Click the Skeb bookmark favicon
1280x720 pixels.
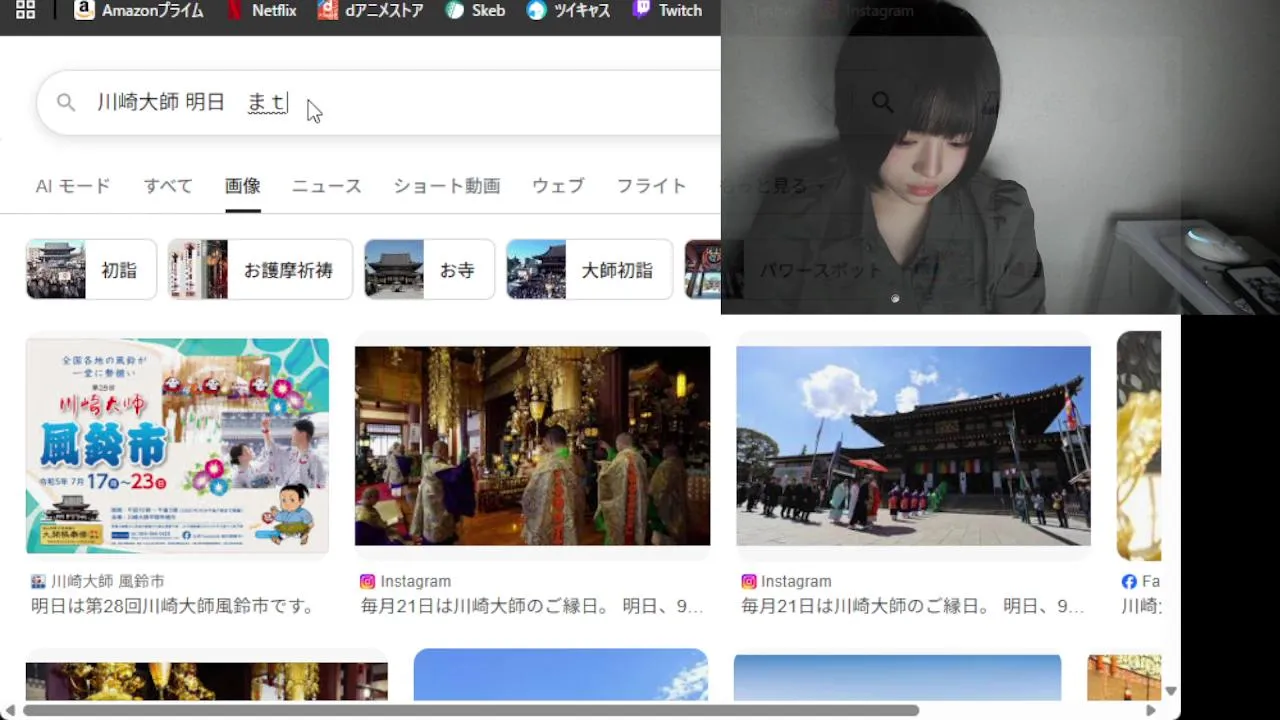[455, 10]
